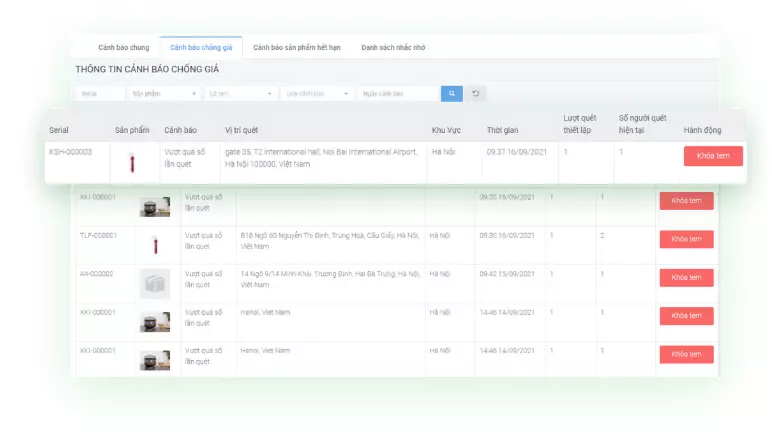The height and width of the screenshot is (435, 772).
Task: Select the Cảnh báo chống giả tab
Action: pyautogui.click(x=201, y=47)
